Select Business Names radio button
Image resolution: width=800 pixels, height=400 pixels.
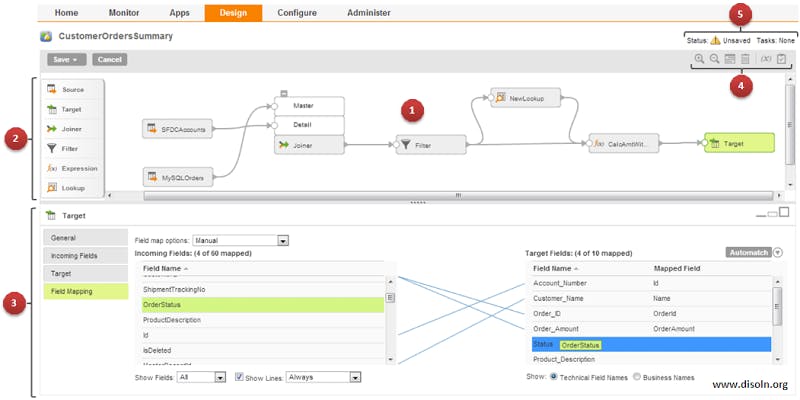tap(637, 377)
